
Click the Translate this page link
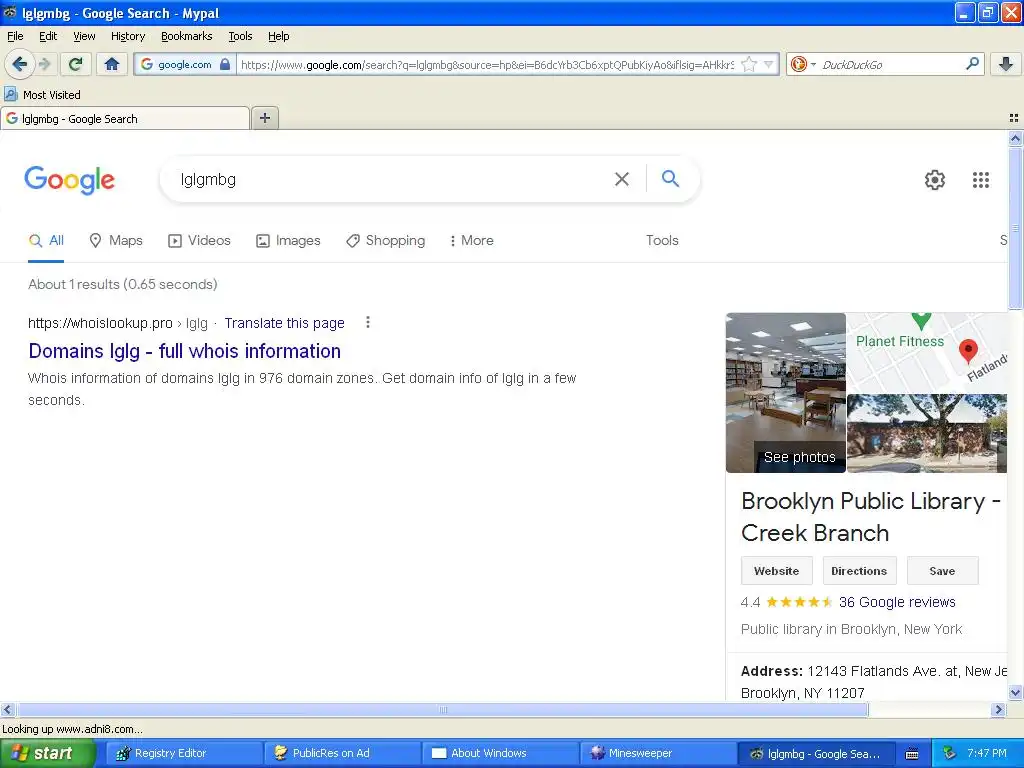coord(284,323)
